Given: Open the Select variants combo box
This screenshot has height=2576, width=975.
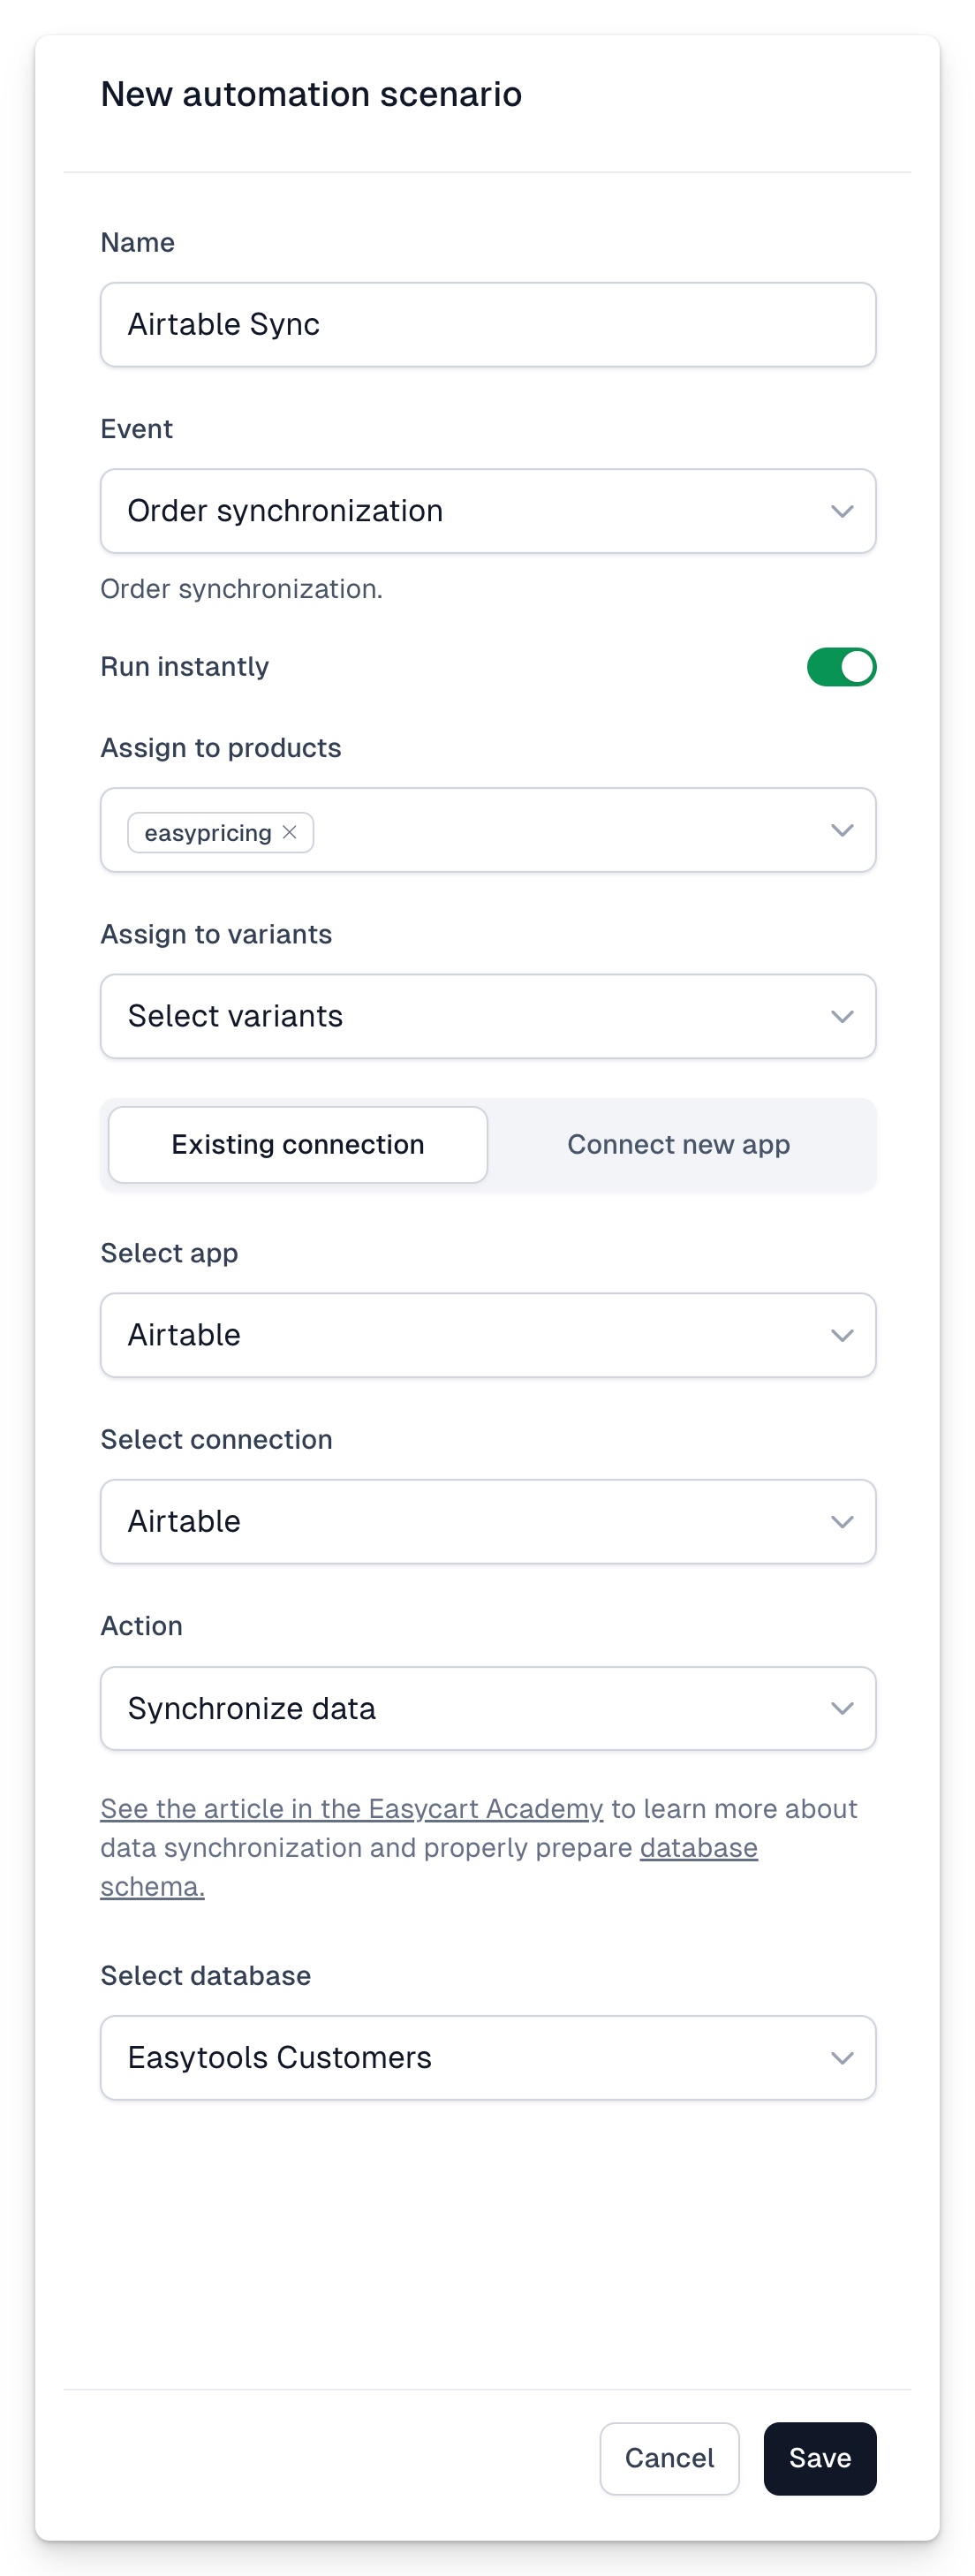Looking at the screenshot, I should pyautogui.click(x=488, y=1016).
